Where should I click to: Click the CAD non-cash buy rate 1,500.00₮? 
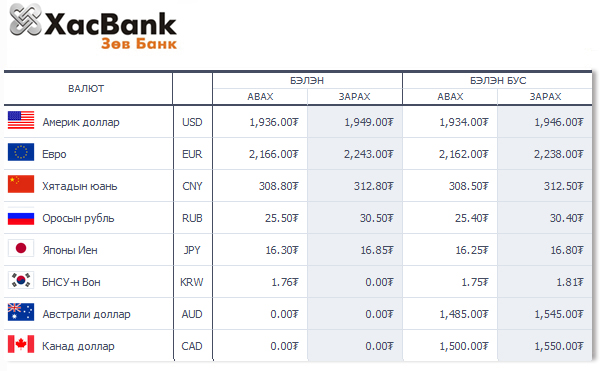tap(464, 346)
